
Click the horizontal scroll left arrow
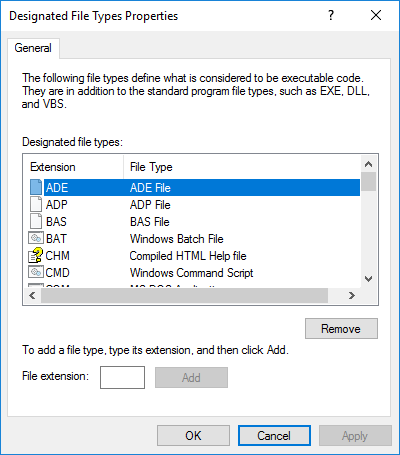[32, 295]
